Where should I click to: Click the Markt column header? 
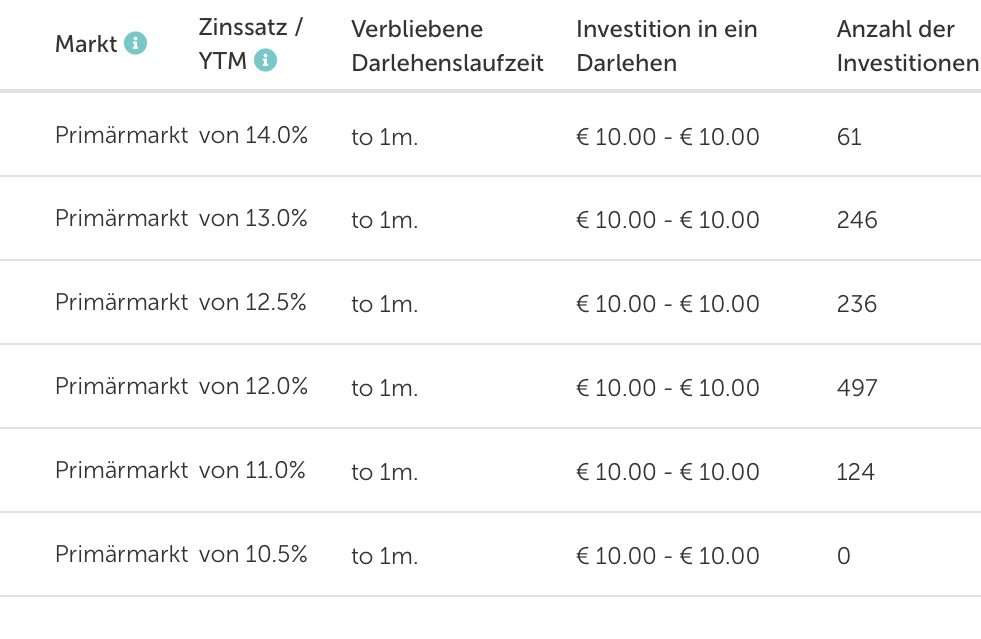pos(86,44)
